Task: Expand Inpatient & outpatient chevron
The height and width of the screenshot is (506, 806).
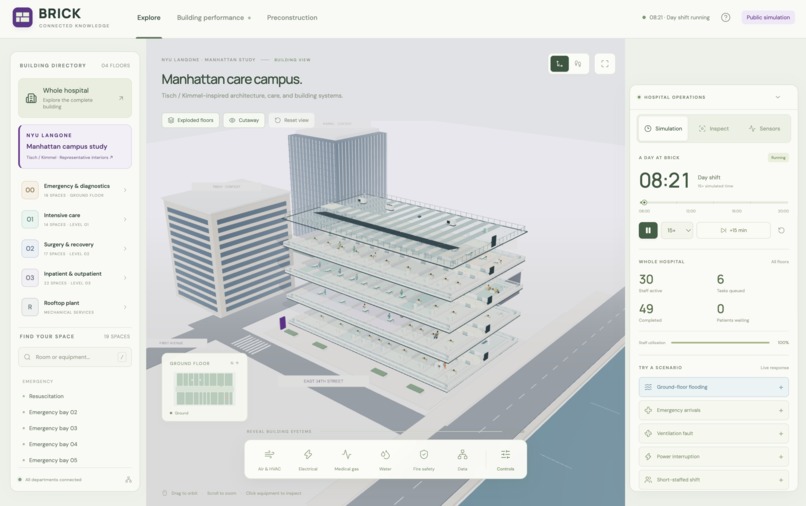Action: [125, 278]
